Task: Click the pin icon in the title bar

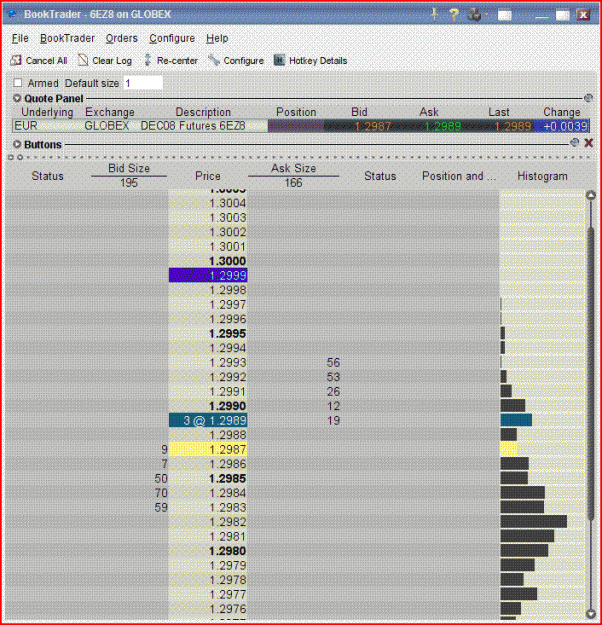Action: (435, 14)
